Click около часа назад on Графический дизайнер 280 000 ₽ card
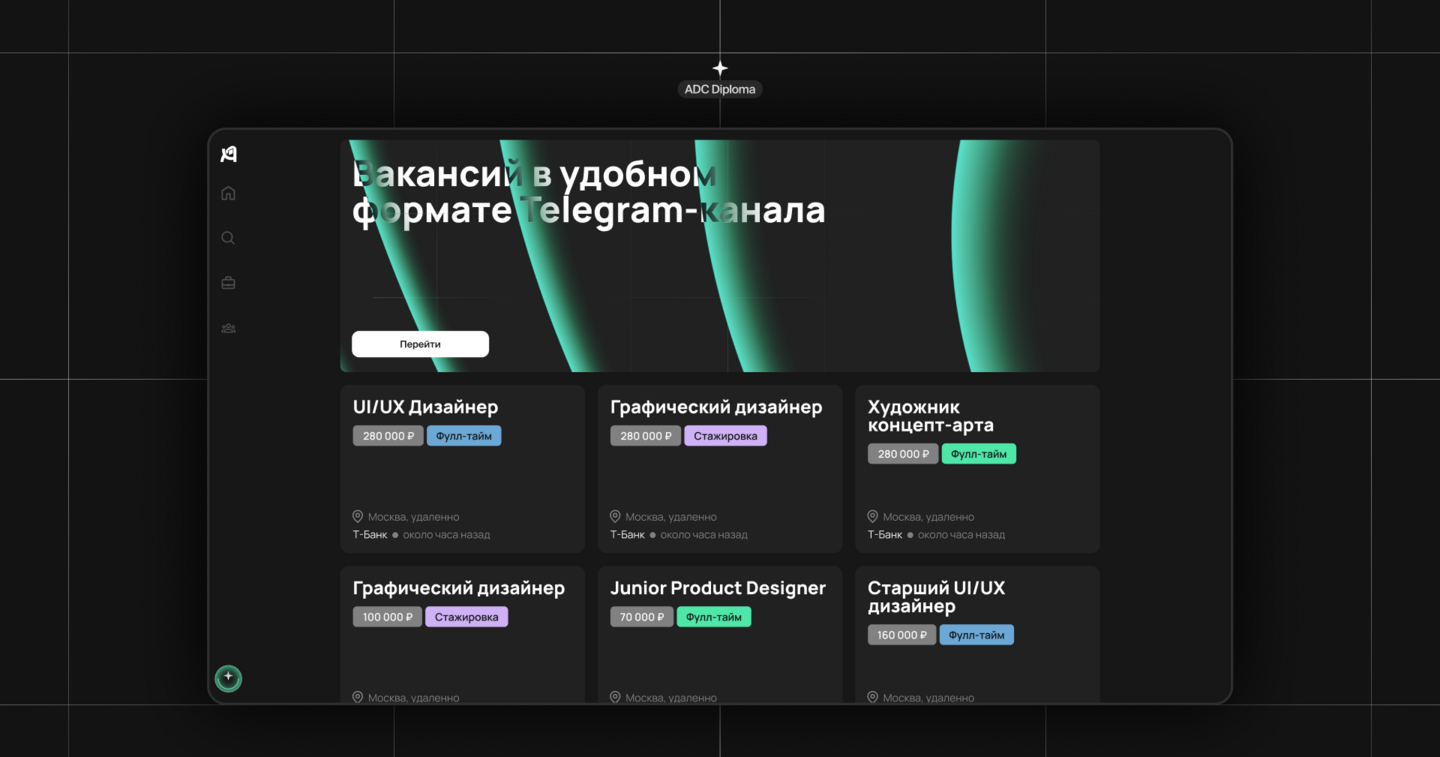 coord(704,535)
